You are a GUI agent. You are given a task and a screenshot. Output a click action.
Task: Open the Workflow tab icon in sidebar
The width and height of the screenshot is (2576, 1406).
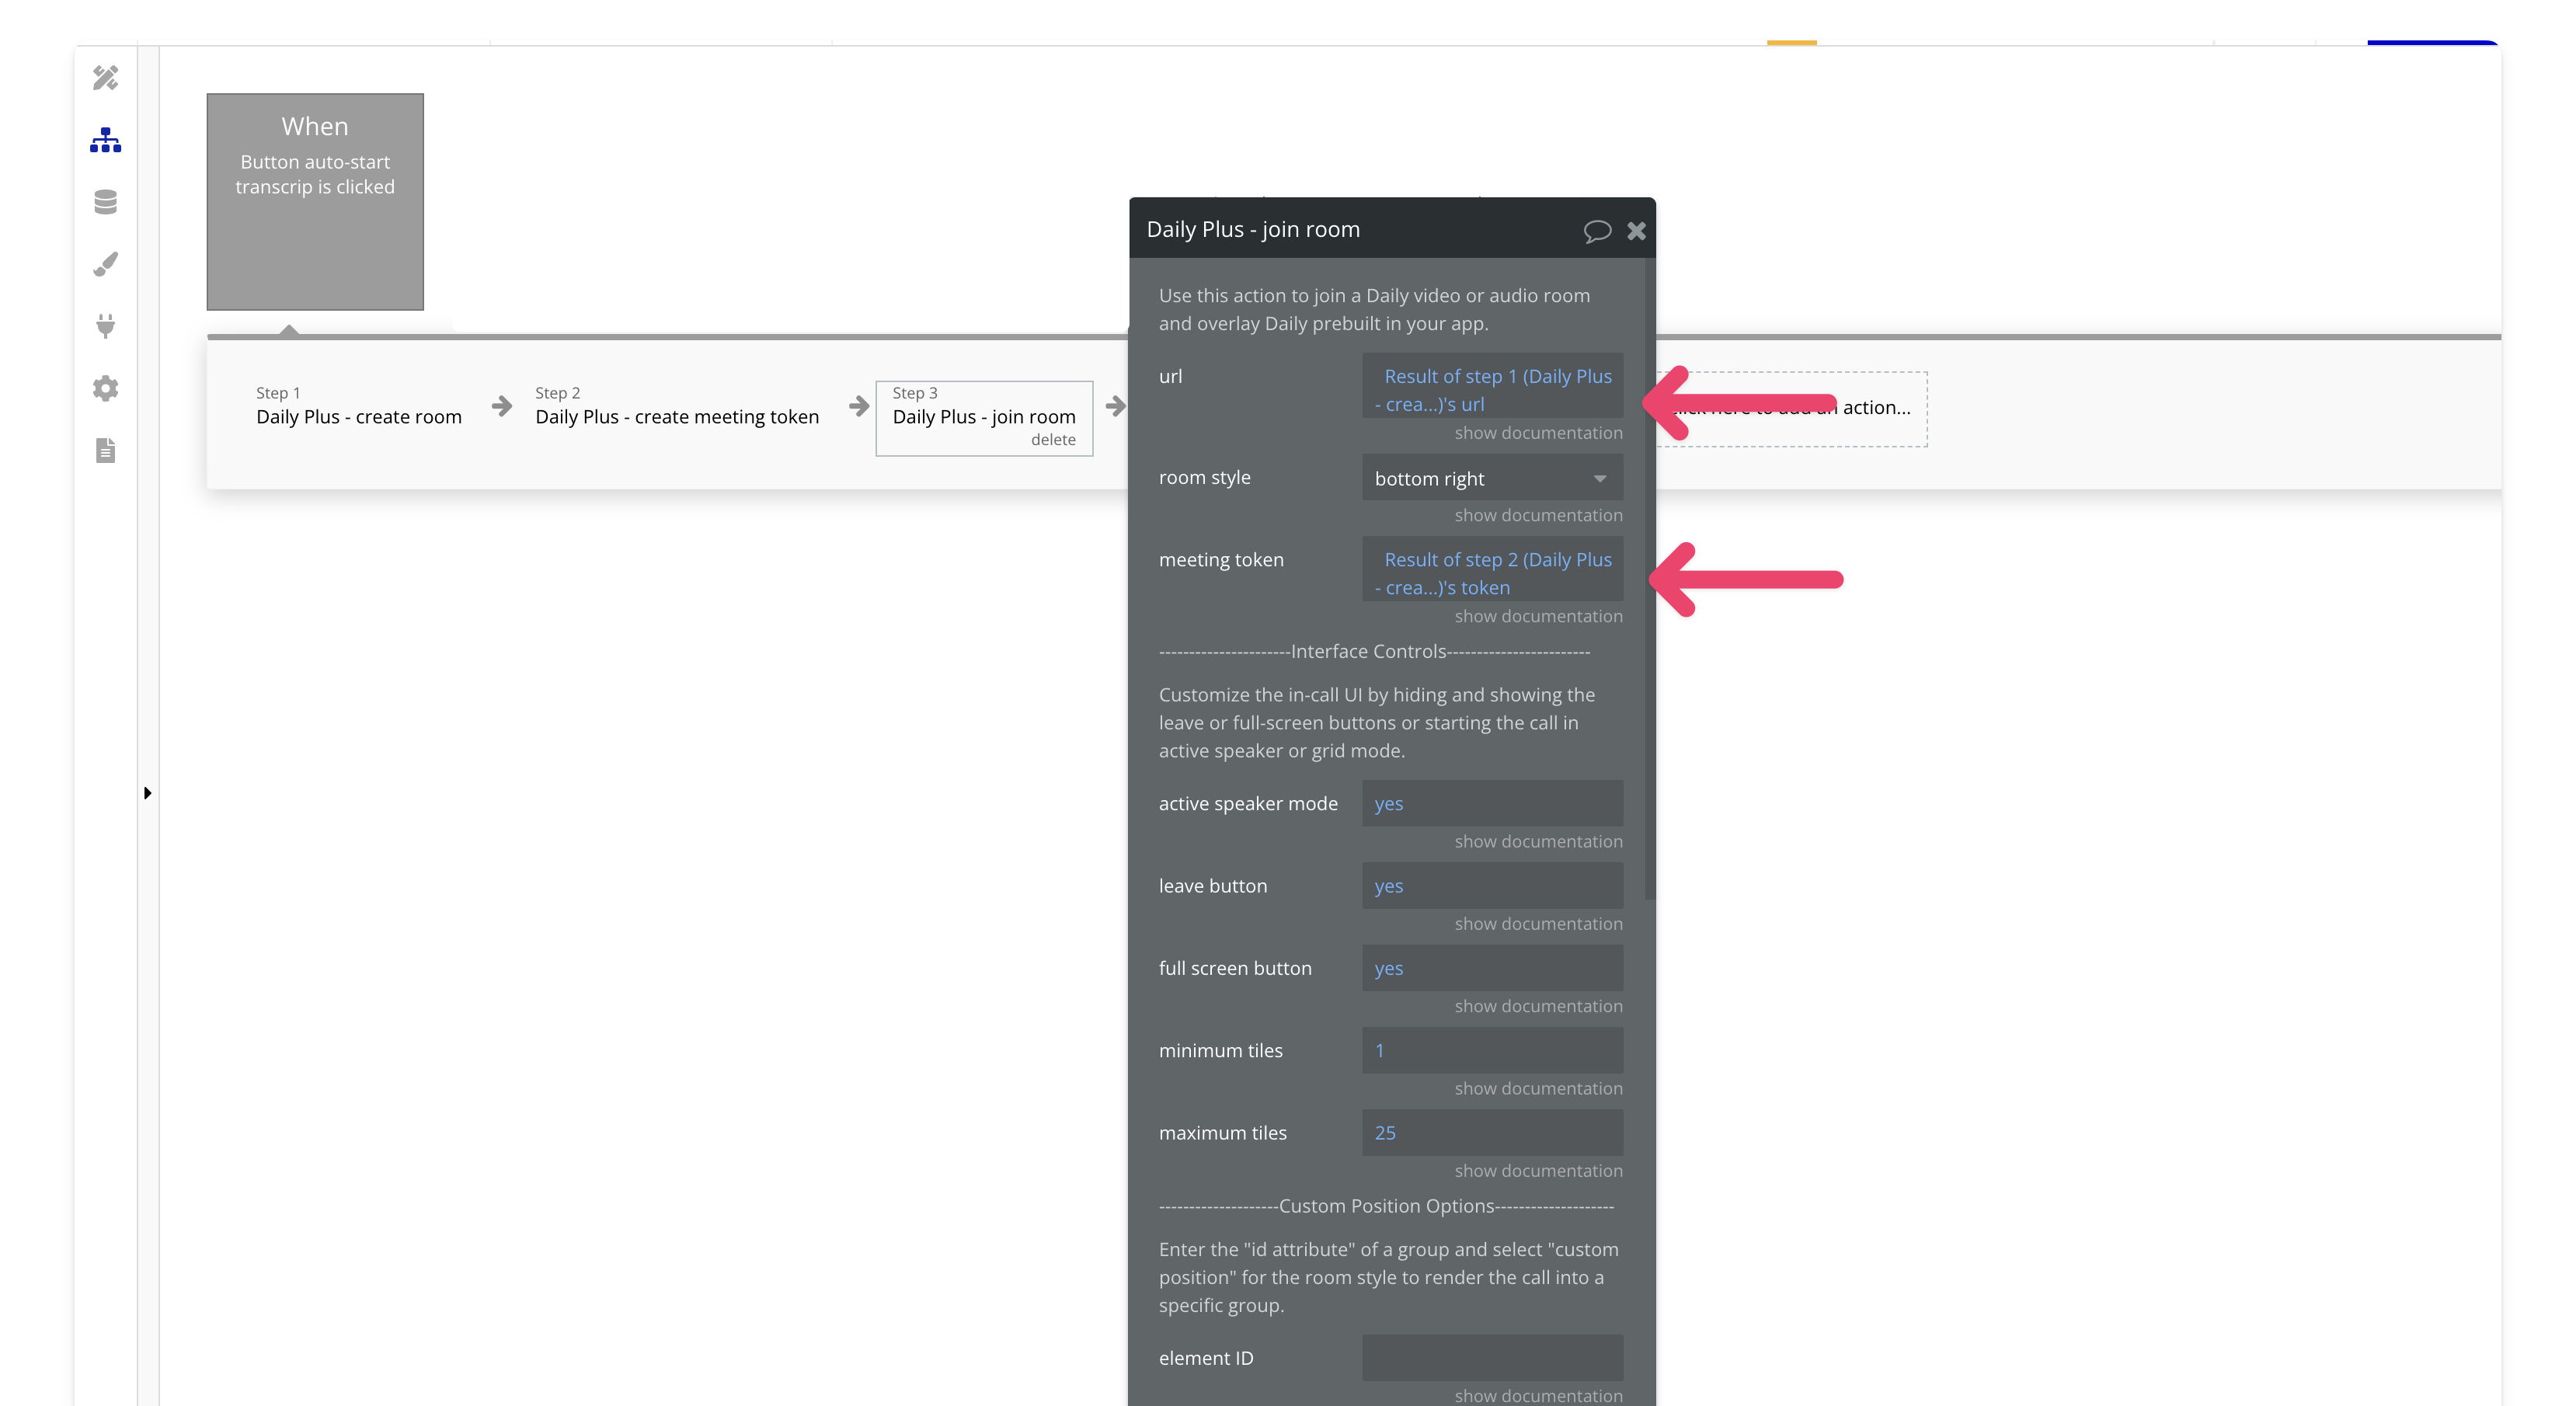[x=105, y=140]
